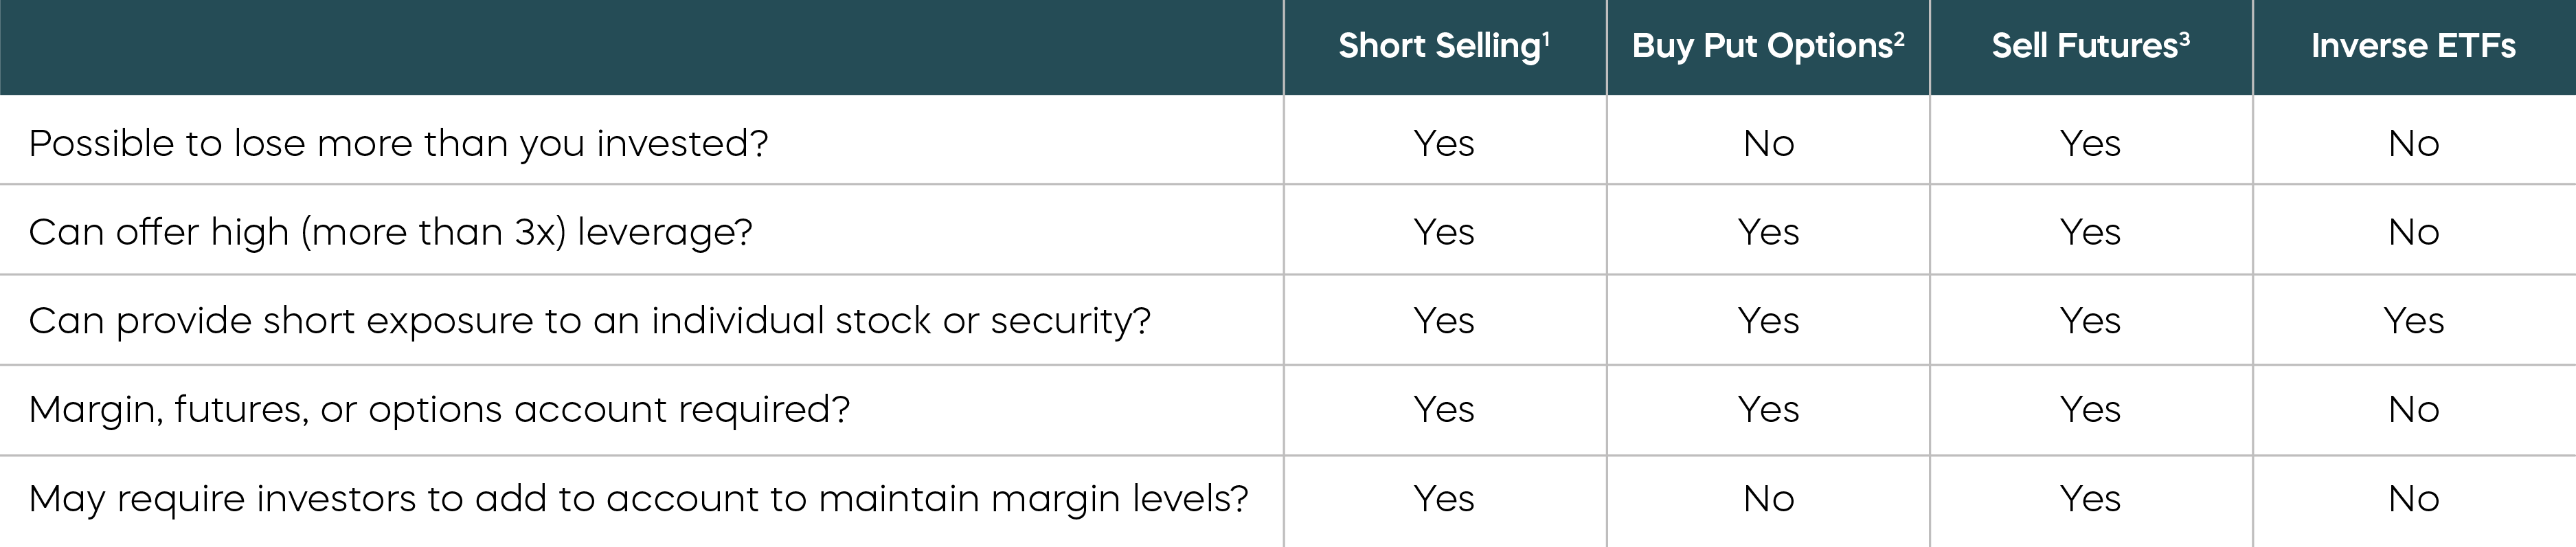Click Inverse ETFs 'No' in the account required row
Image resolution: width=2576 pixels, height=547 pixels.
tap(2413, 409)
